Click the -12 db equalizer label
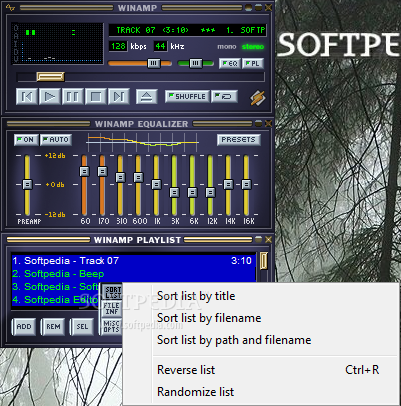The width and height of the screenshot is (401, 406). [x=55, y=215]
